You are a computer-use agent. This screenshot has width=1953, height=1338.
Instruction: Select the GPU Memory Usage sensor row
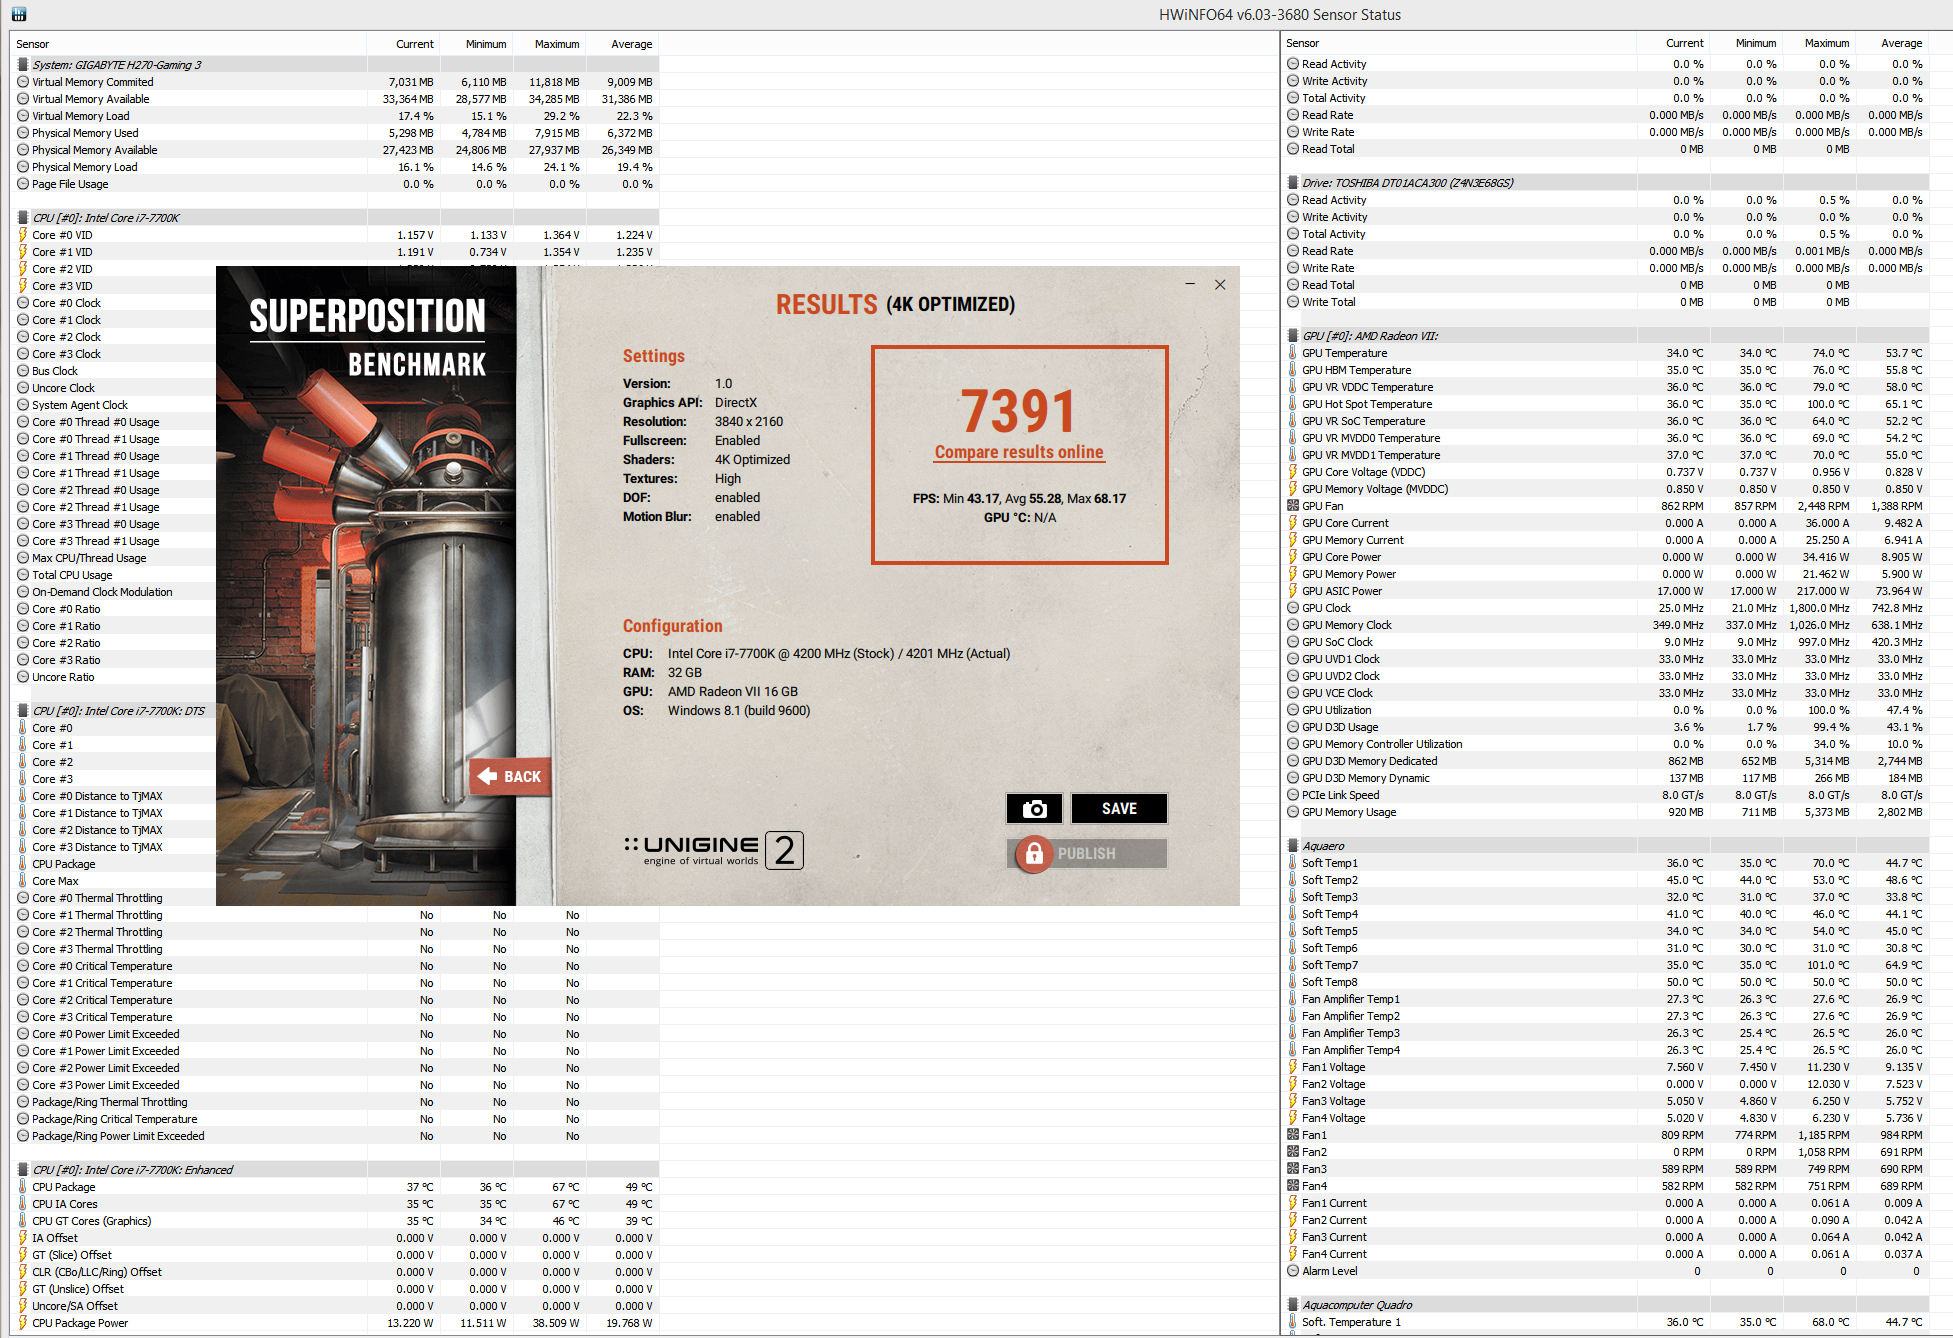1348,812
